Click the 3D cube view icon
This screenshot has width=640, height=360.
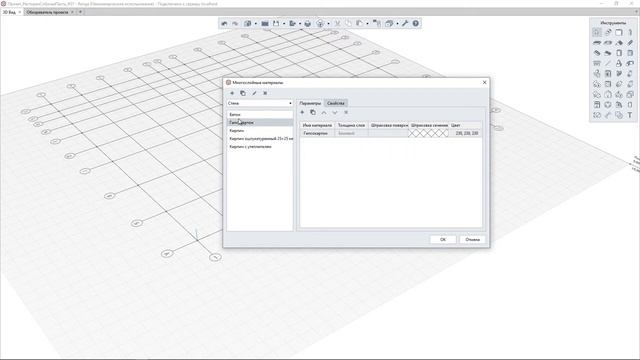(x=247, y=24)
